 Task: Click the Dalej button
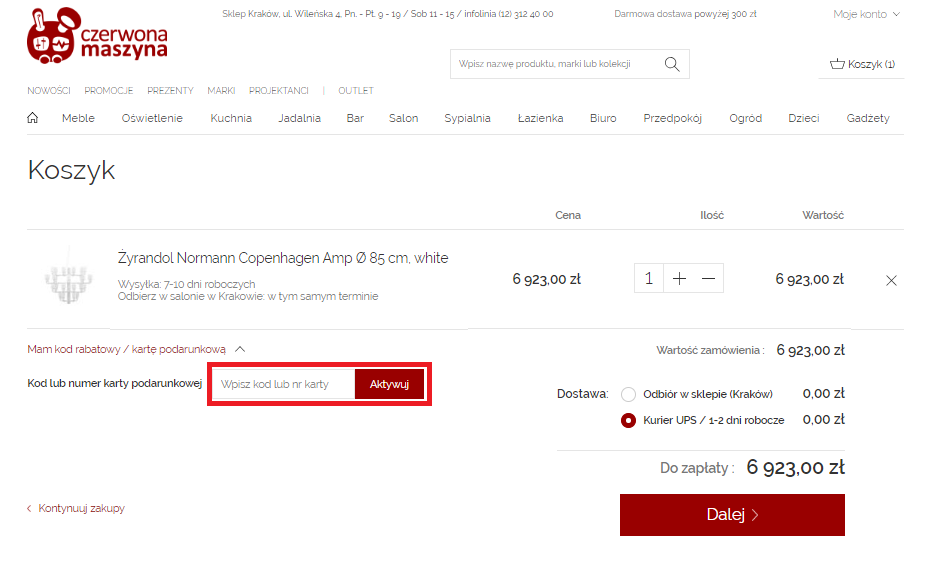coord(732,515)
